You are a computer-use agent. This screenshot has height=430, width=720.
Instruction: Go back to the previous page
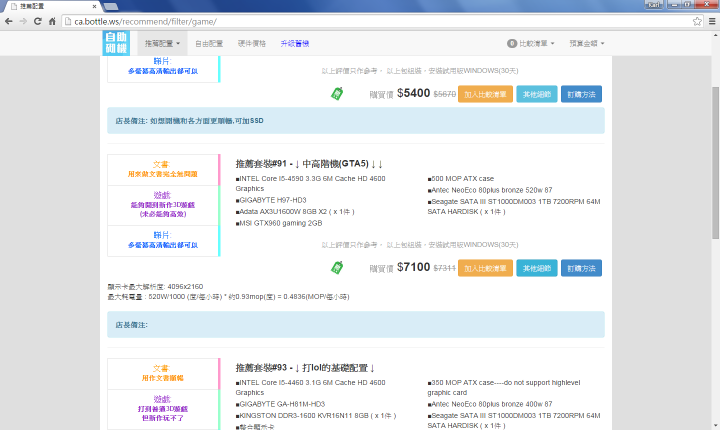pyautogui.click(x=9, y=21)
